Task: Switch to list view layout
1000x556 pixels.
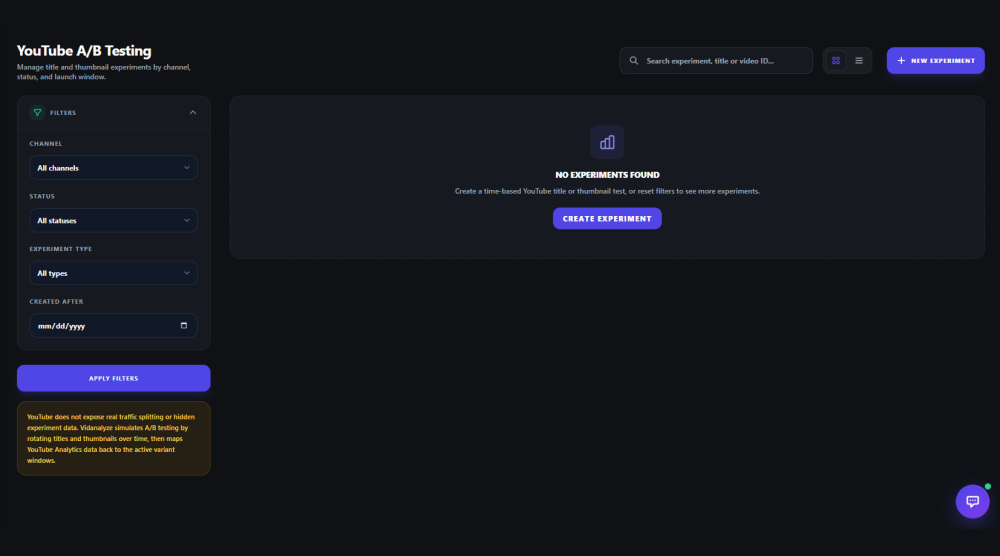Action: [x=858, y=61]
